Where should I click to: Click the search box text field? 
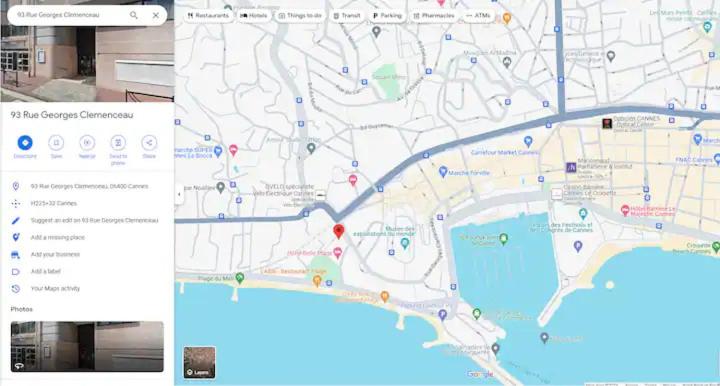coord(69,15)
